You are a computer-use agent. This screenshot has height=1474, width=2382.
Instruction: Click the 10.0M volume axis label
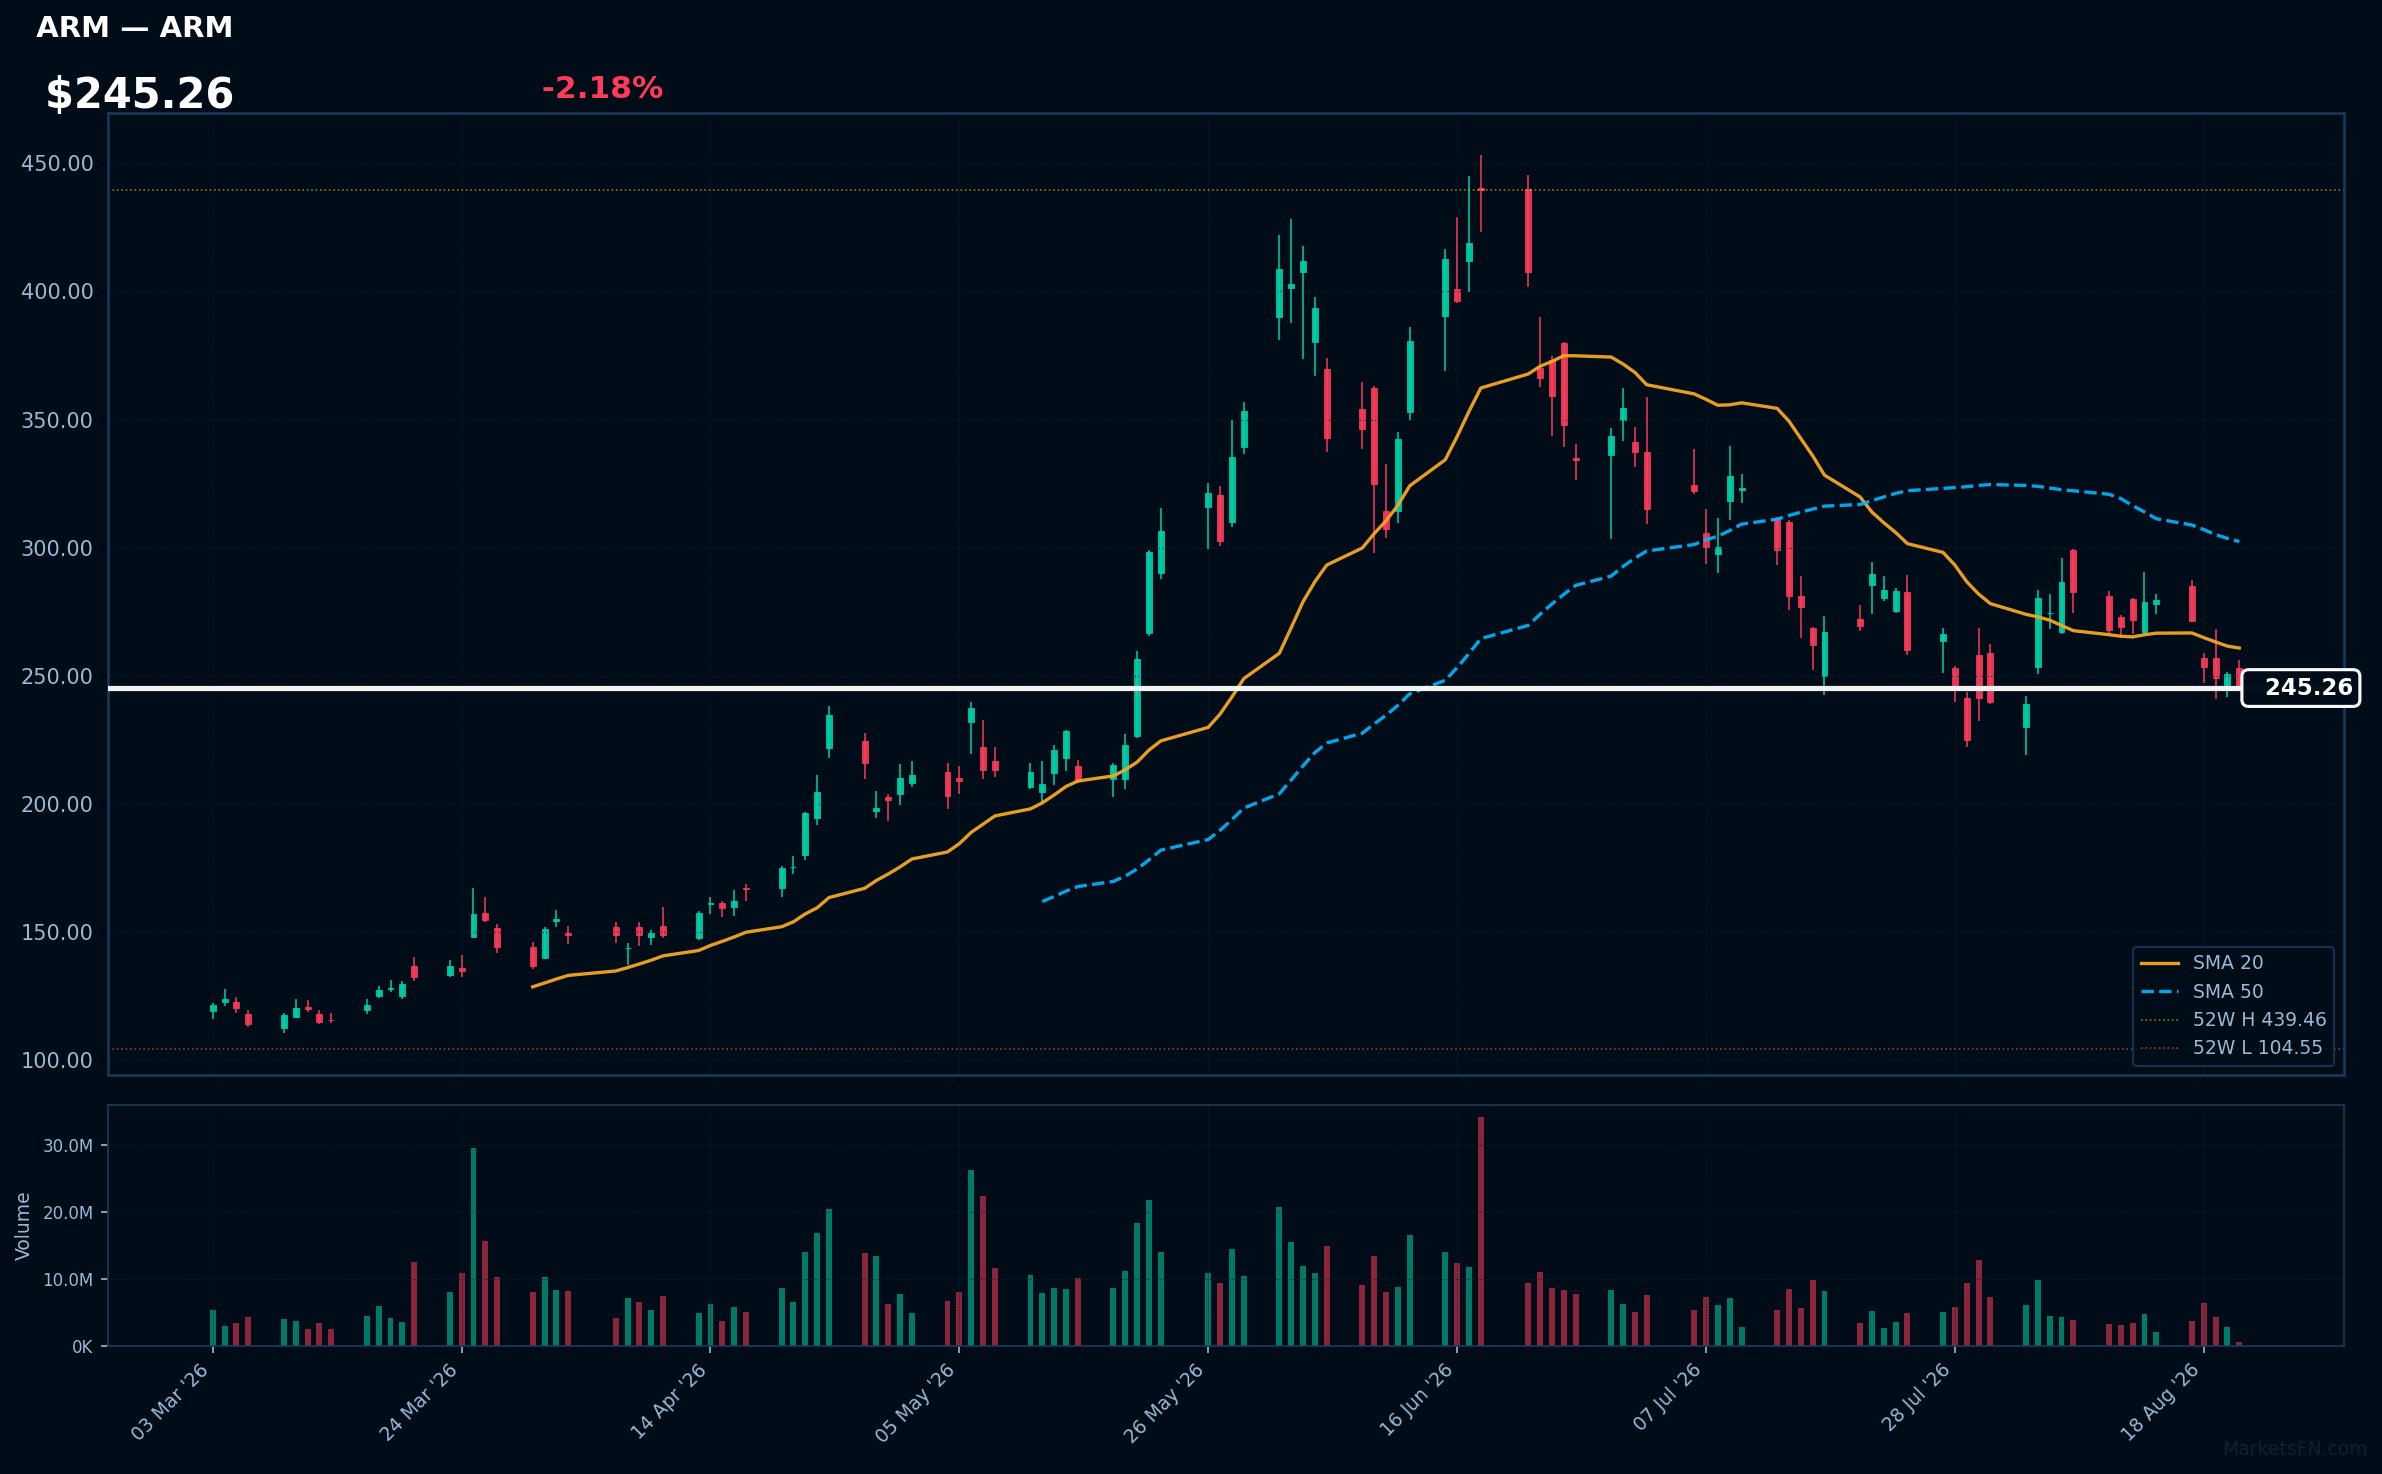(68, 1280)
